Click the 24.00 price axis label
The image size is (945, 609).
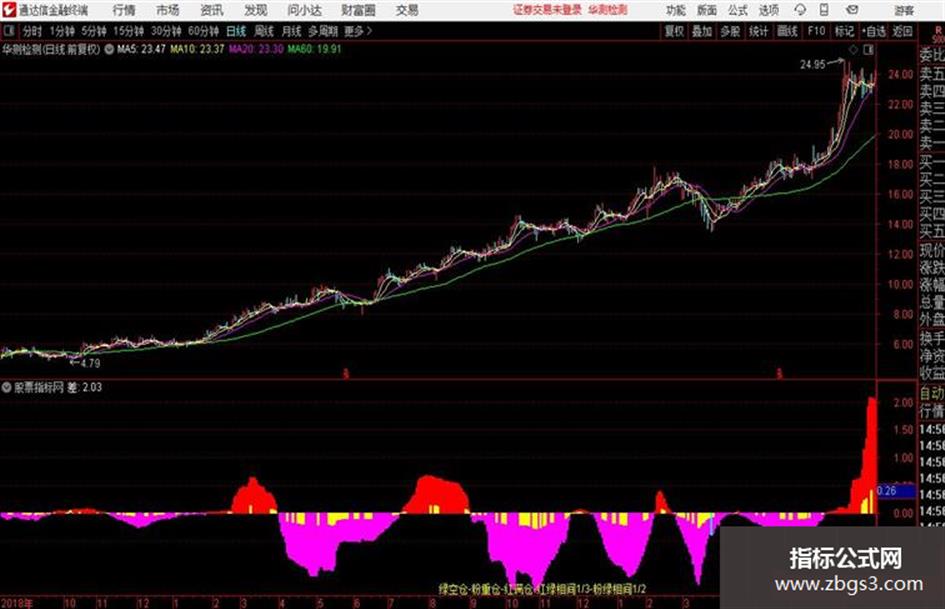900,75
